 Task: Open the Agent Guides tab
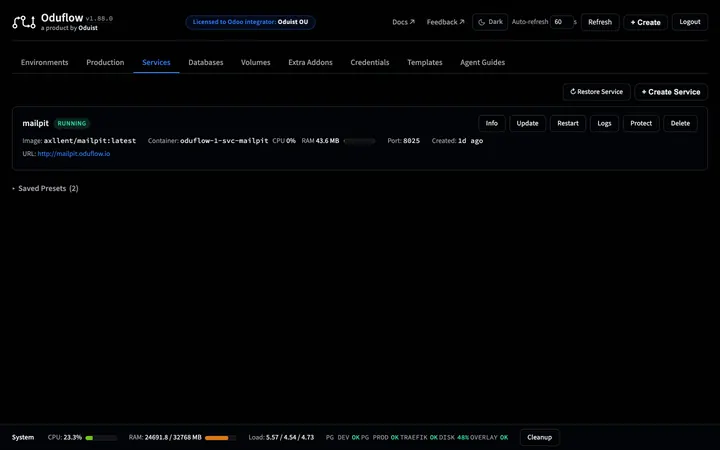[483, 62]
